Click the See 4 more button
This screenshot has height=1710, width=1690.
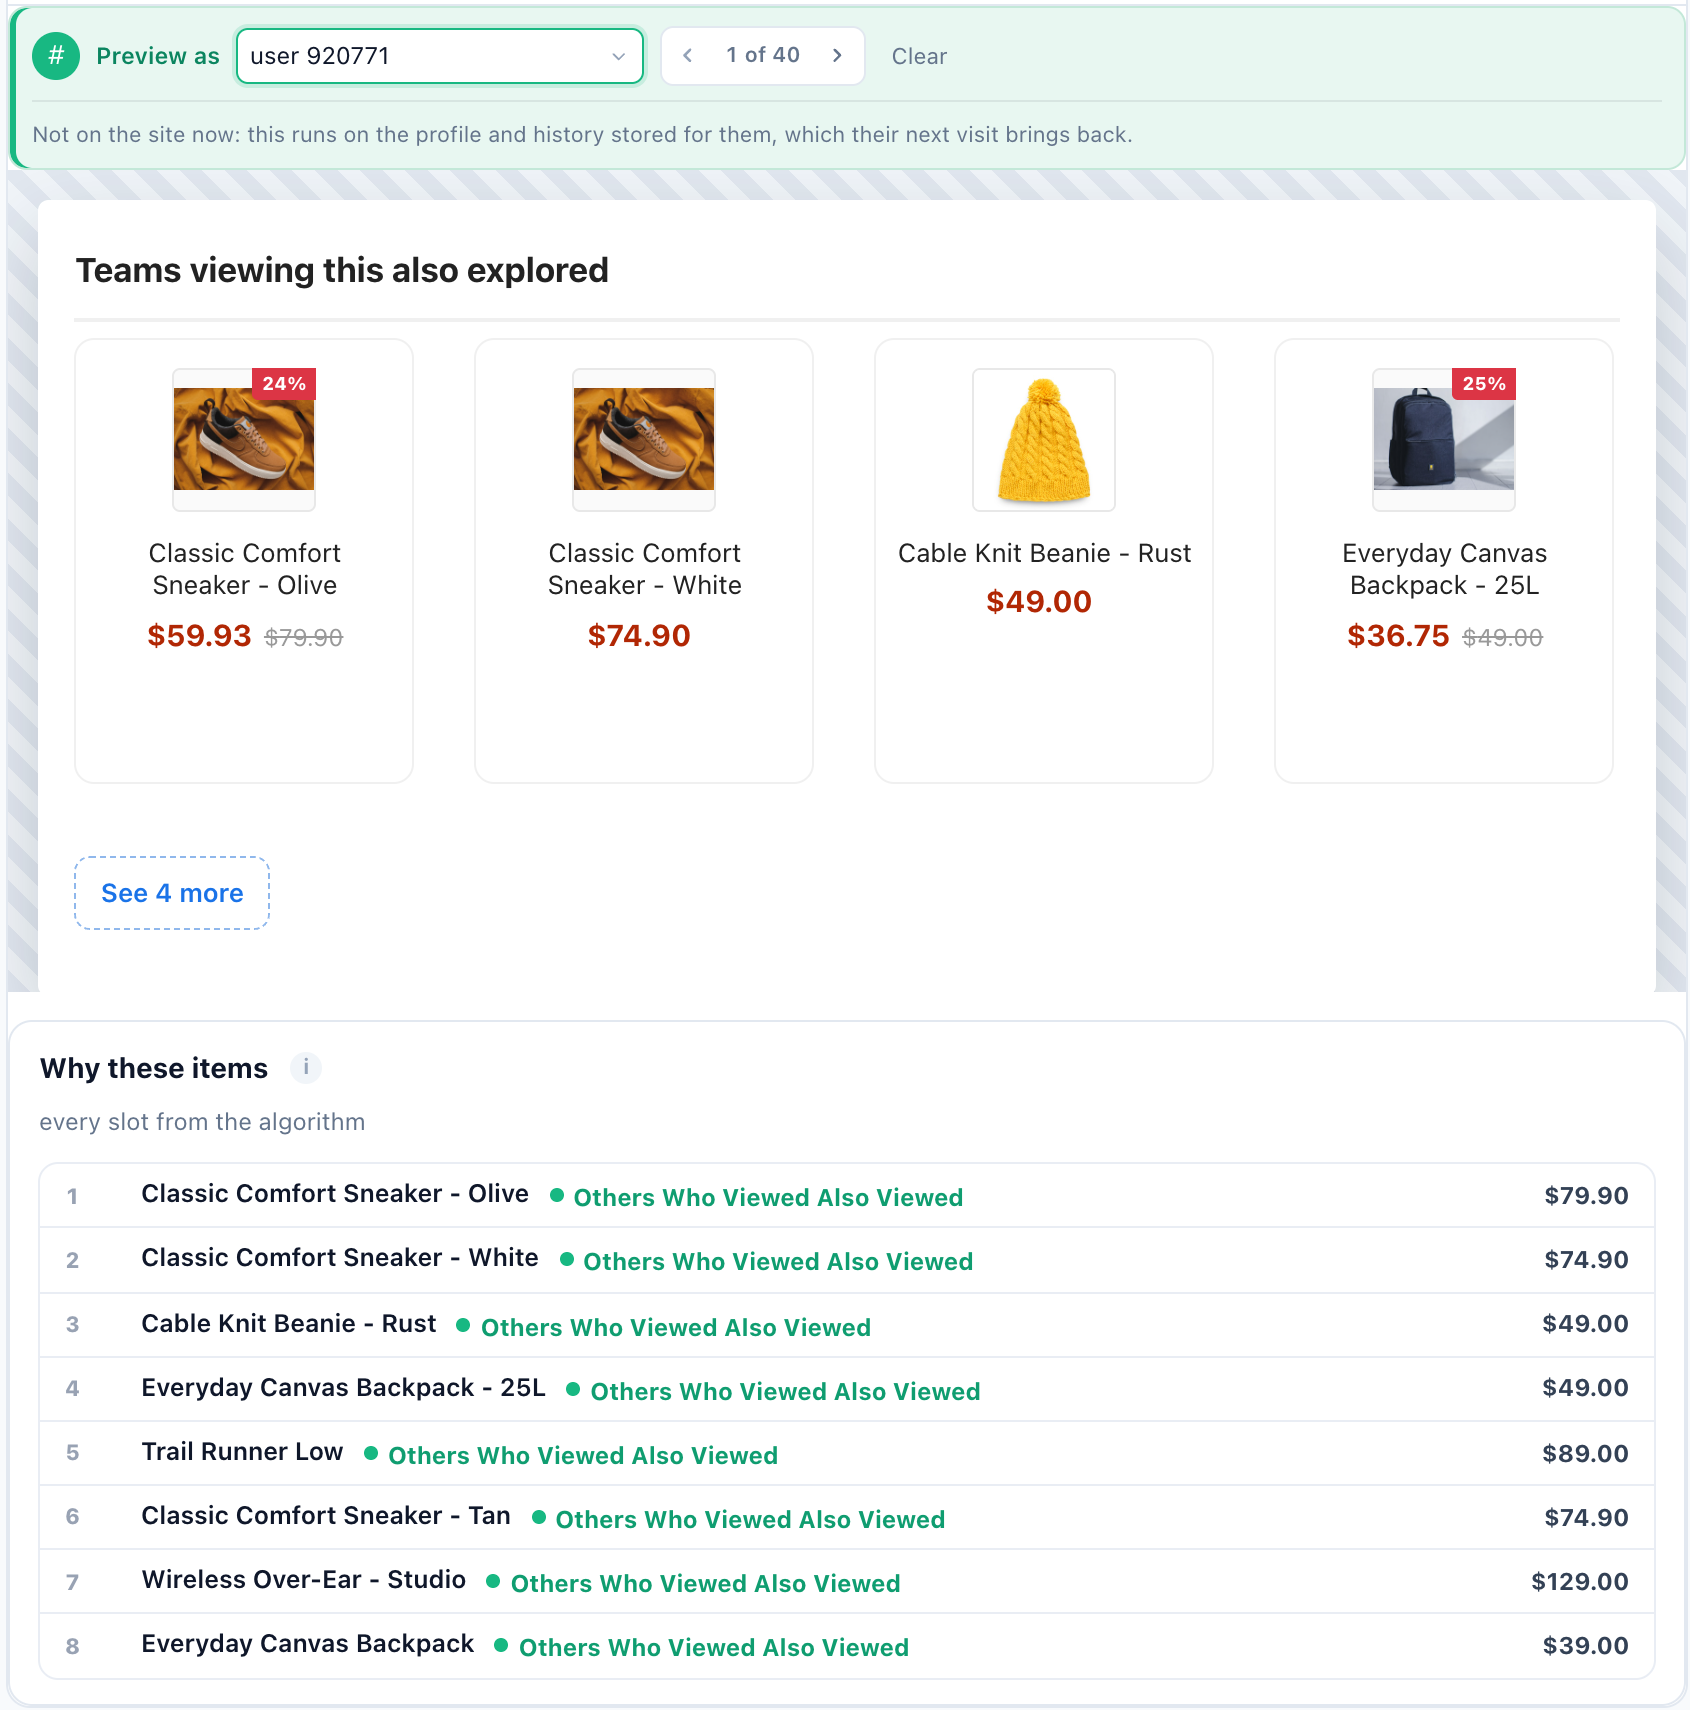point(172,893)
